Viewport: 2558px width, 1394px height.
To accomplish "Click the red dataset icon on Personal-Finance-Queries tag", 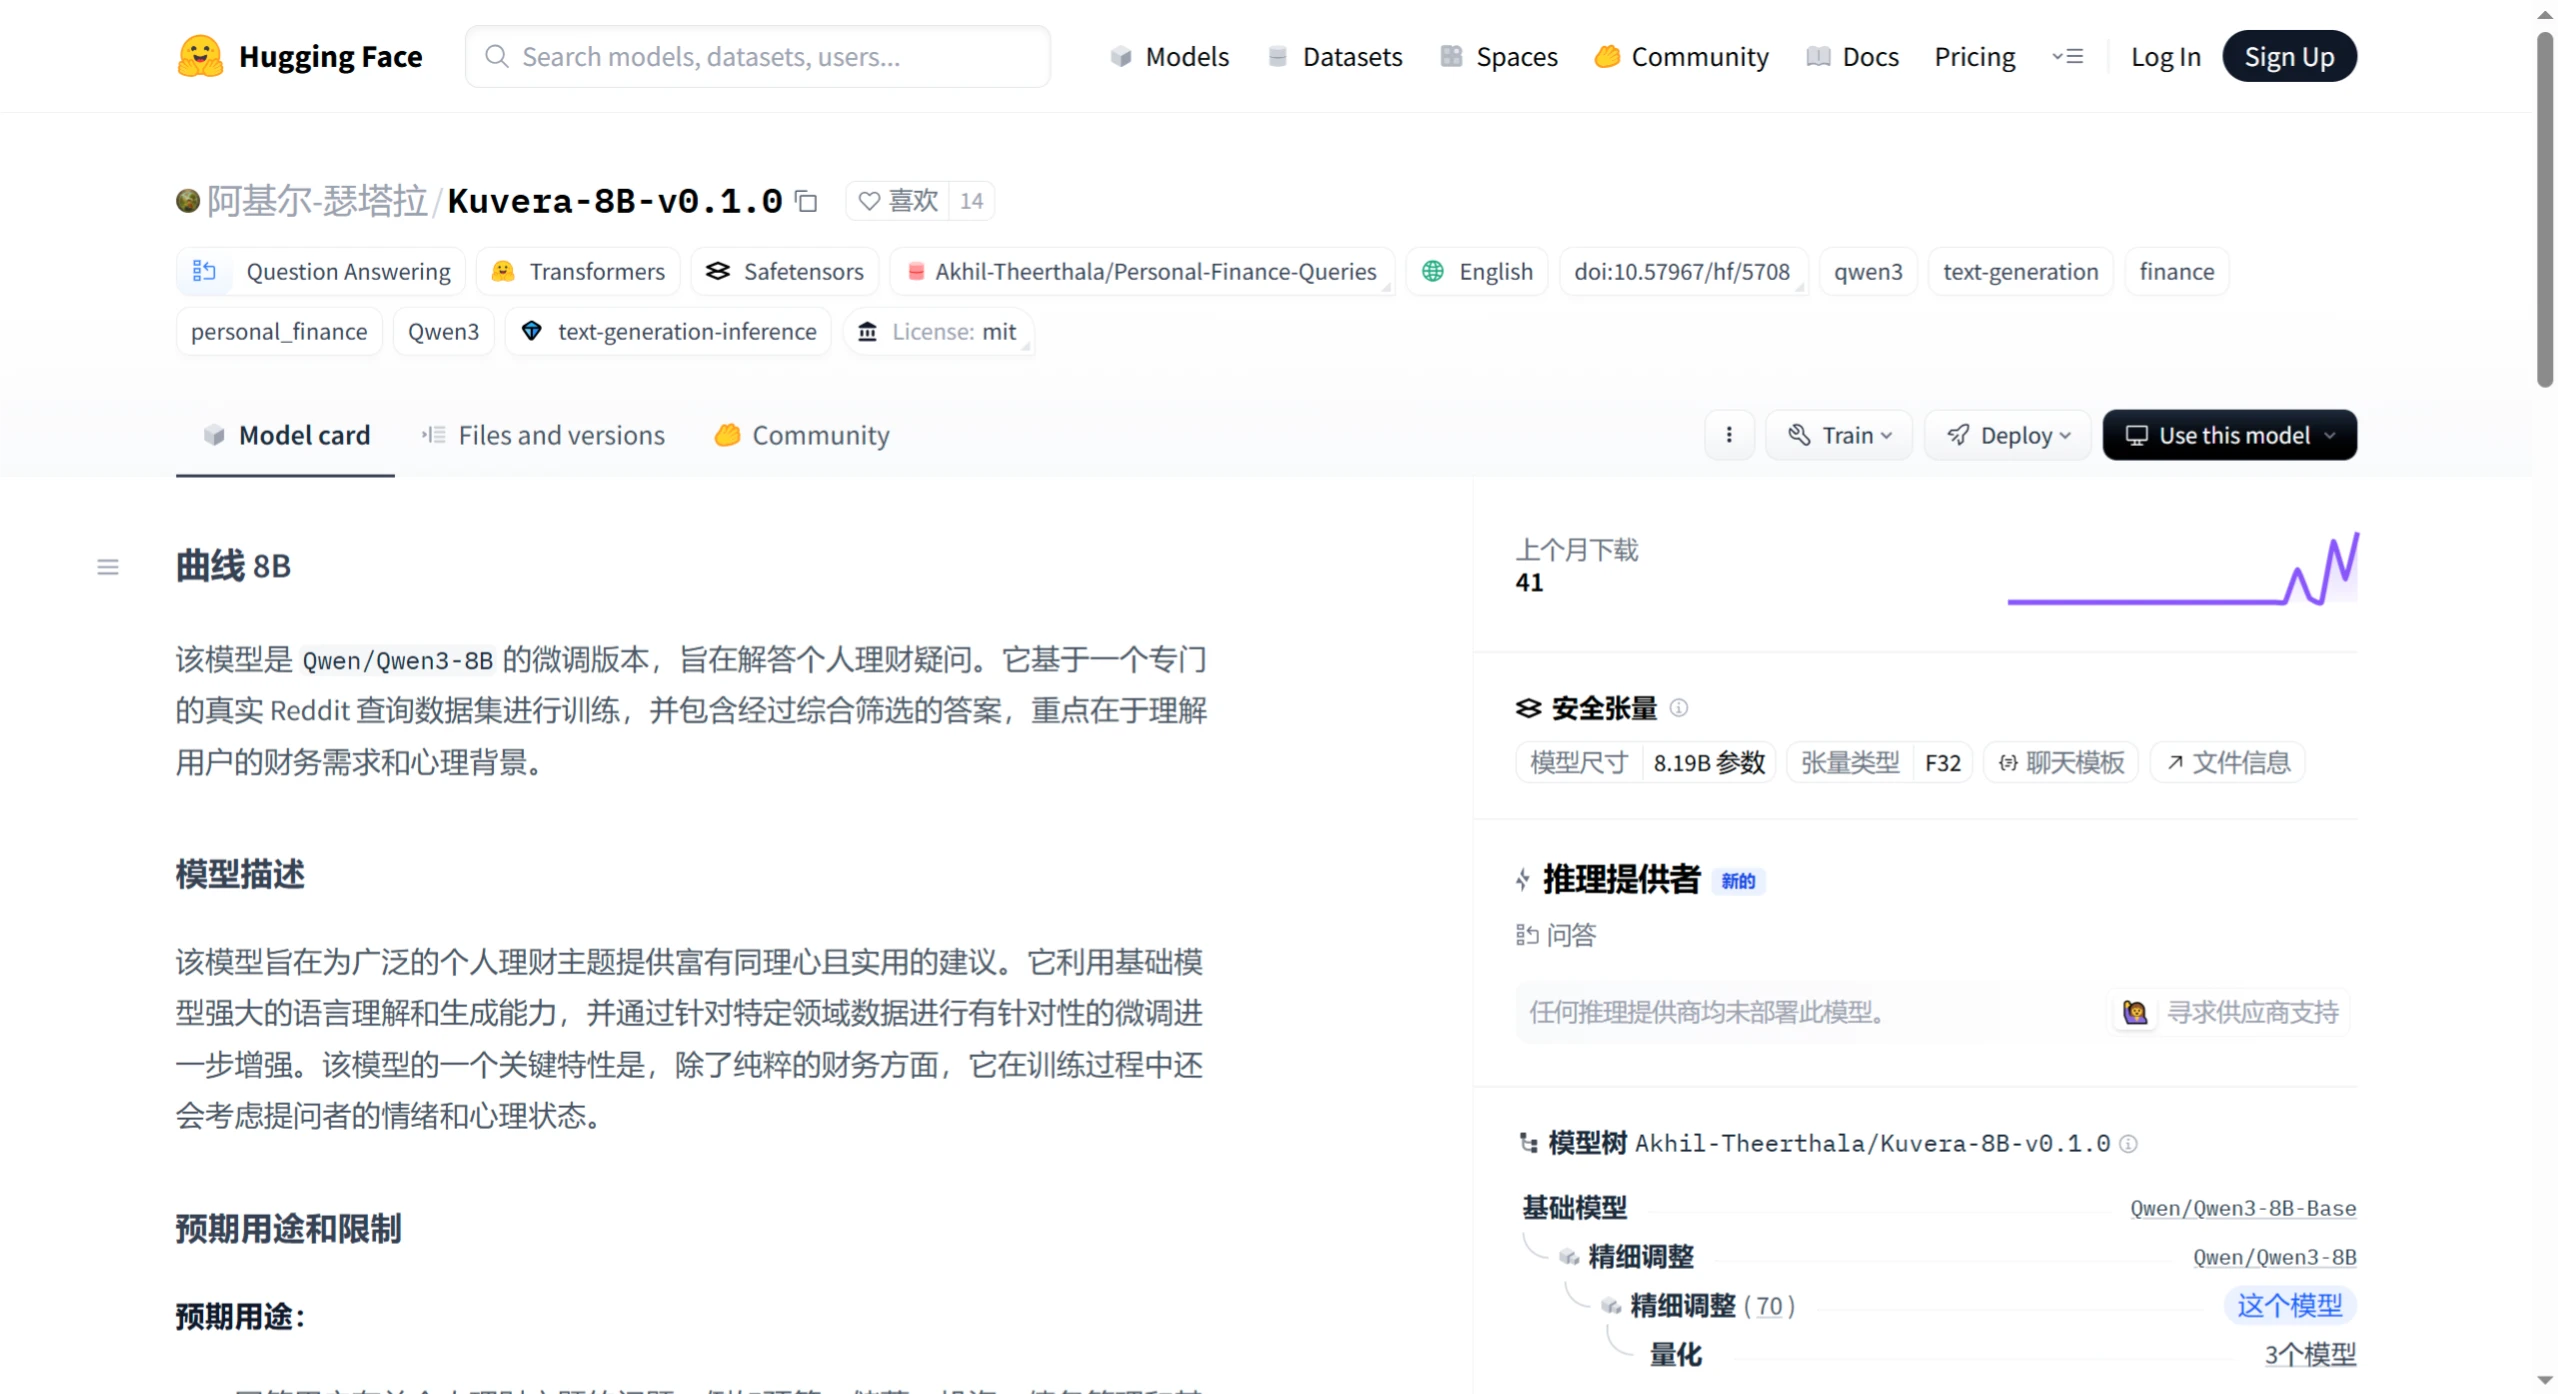I will click(915, 271).
